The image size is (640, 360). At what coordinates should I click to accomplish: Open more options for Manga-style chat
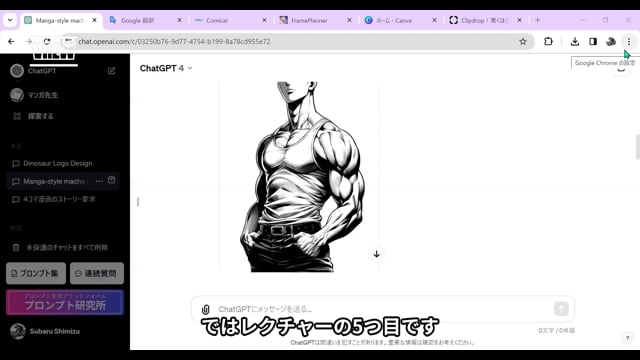(99, 181)
